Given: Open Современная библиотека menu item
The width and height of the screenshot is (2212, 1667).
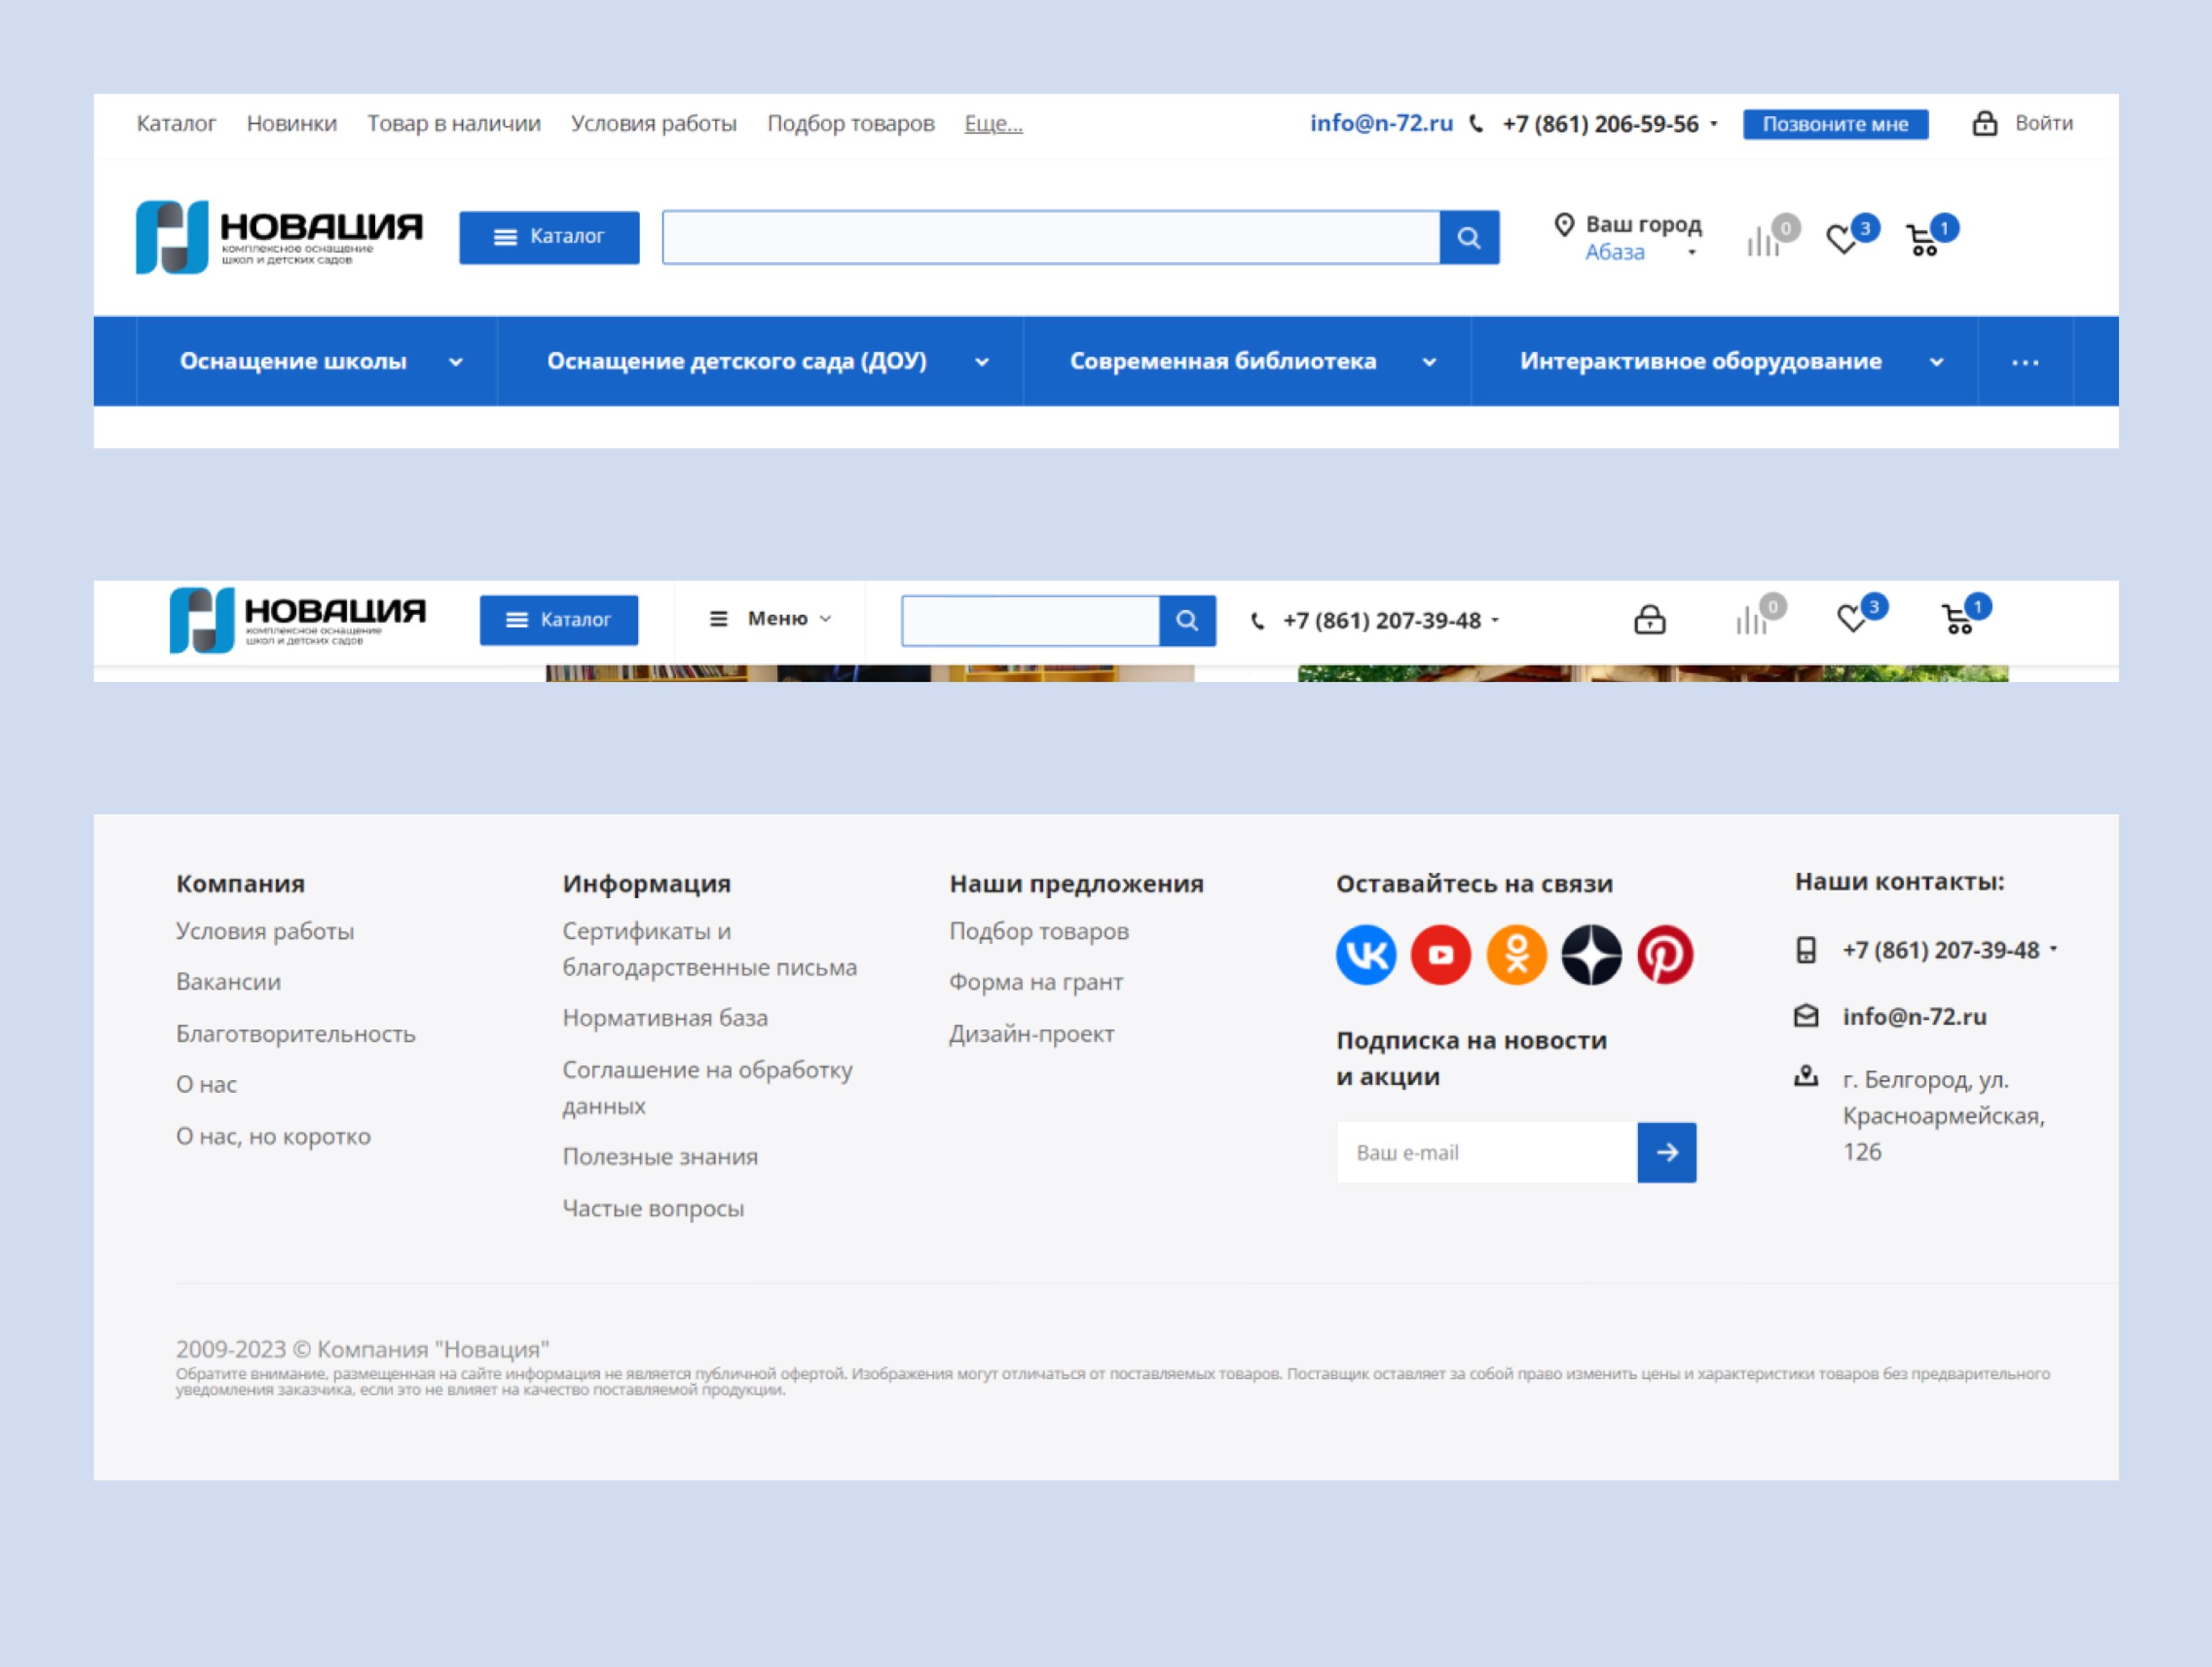Looking at the screenshot, I should (x=1223, y=361).
